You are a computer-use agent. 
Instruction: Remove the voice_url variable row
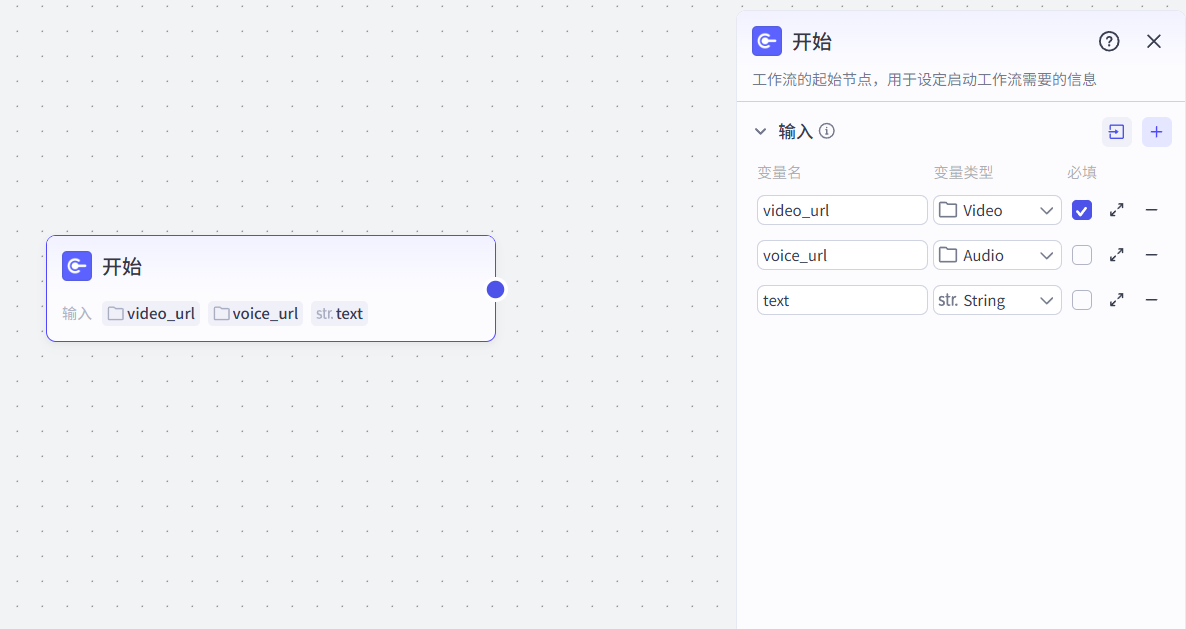pos(1152,255)
